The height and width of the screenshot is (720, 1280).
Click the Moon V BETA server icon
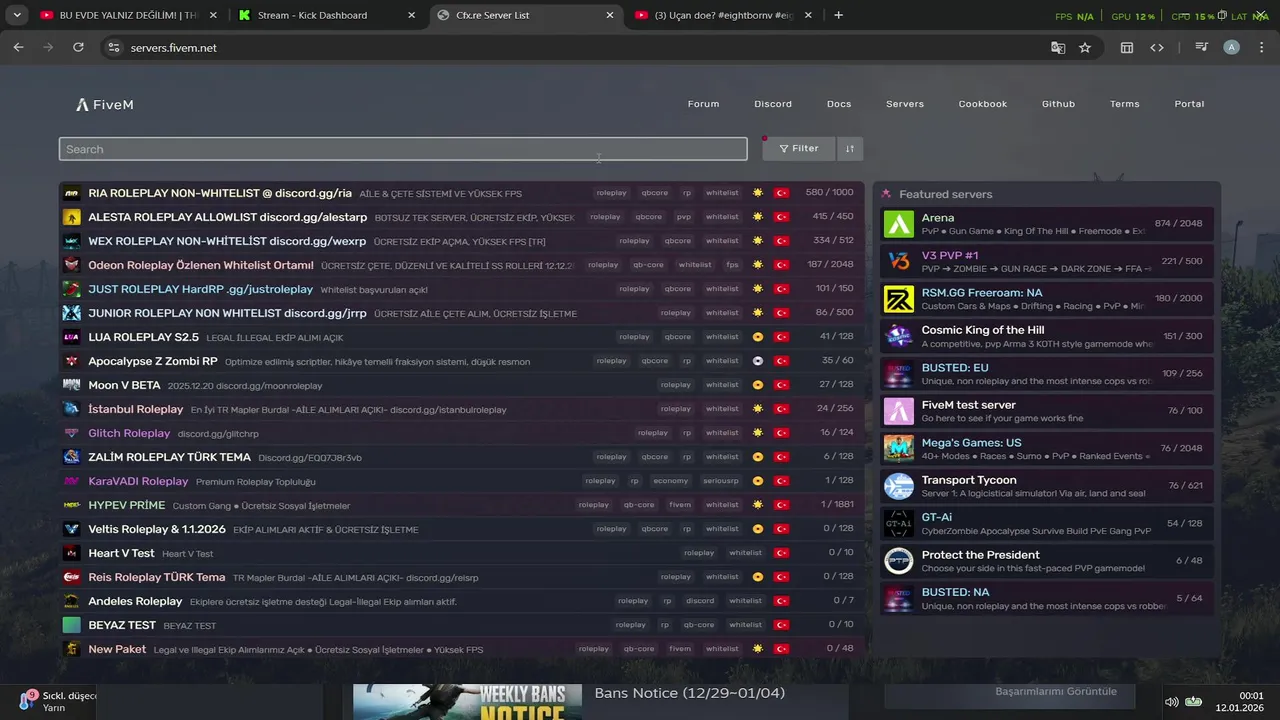(72, 385)
